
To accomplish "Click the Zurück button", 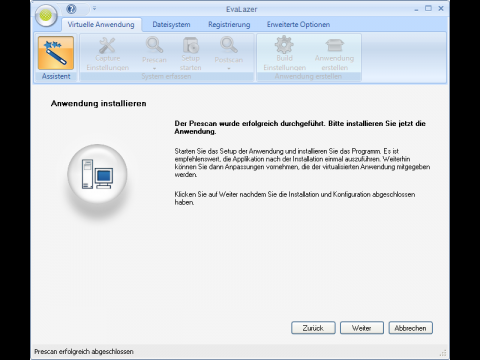I will [313, 328].
